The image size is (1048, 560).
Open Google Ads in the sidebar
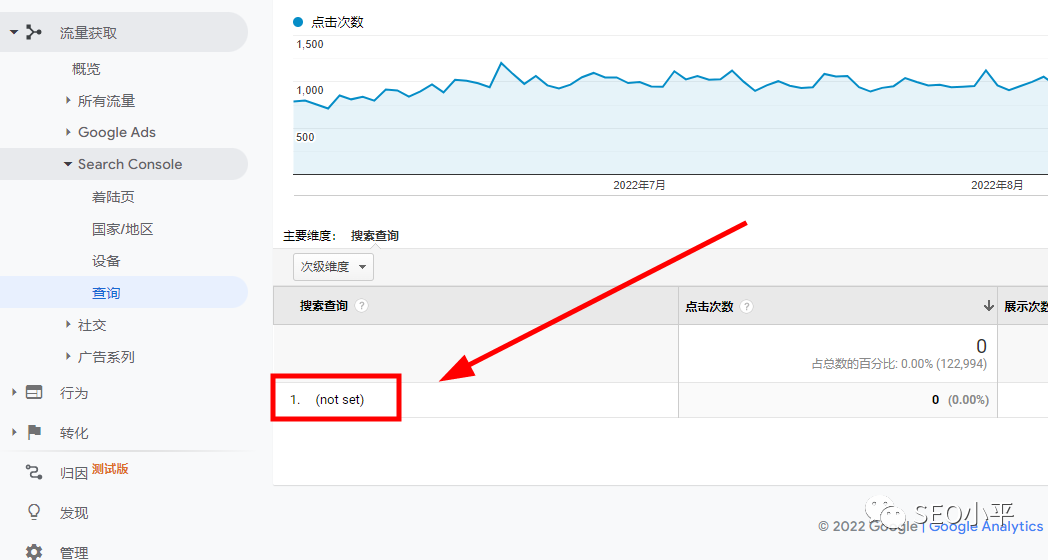click(x=117, y=132)
